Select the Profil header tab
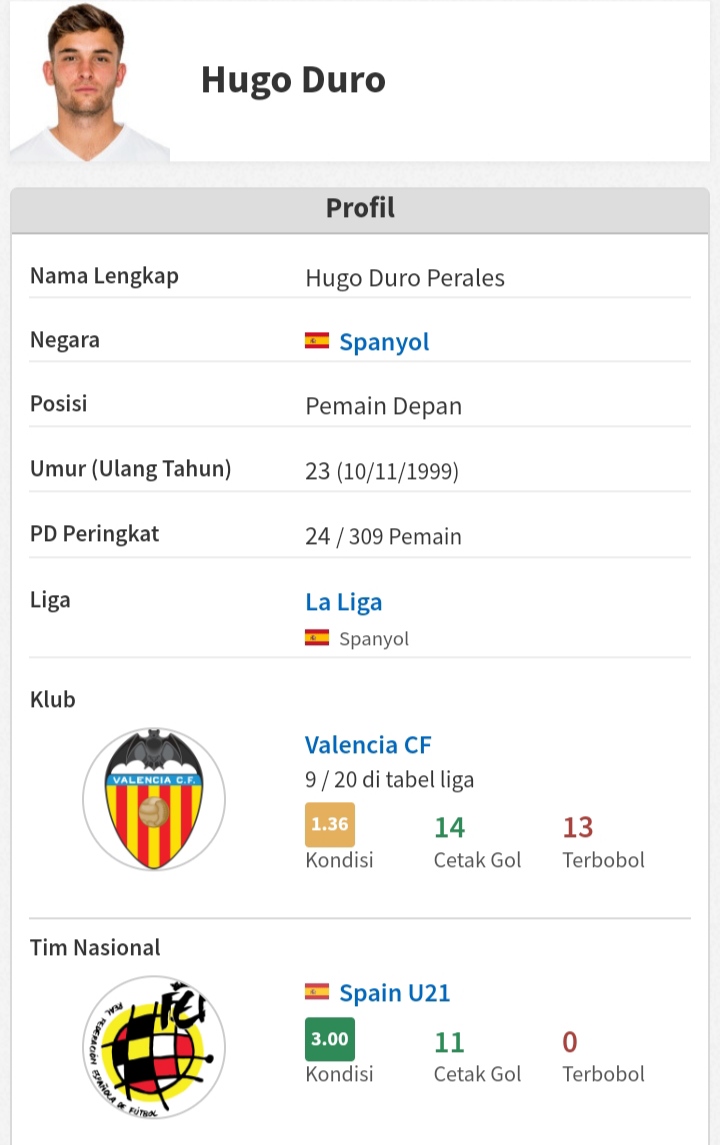Image resolution: width=720 pixels, height=1145 pixels. (x=358, y=208)
